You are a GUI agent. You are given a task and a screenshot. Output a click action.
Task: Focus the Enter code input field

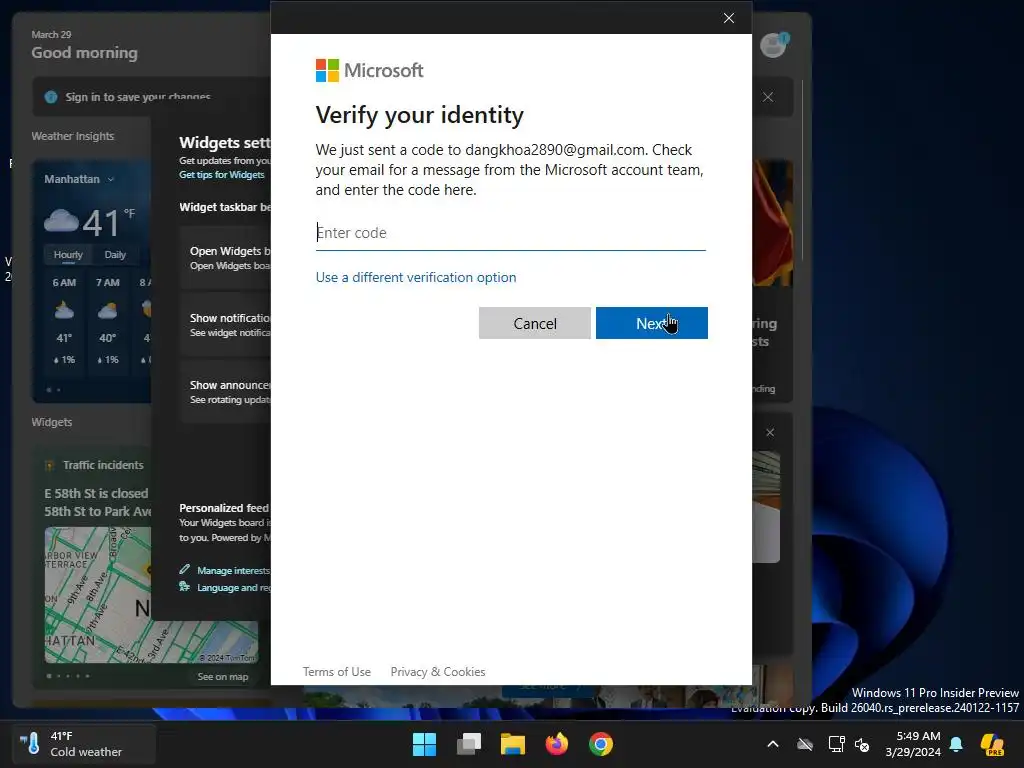coord(510,233)
